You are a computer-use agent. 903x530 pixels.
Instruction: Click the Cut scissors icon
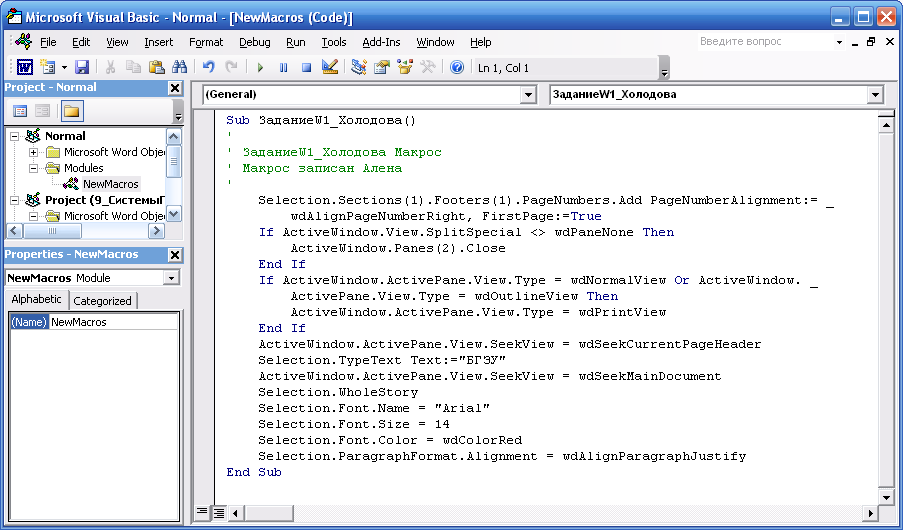[x=110, y=67]
